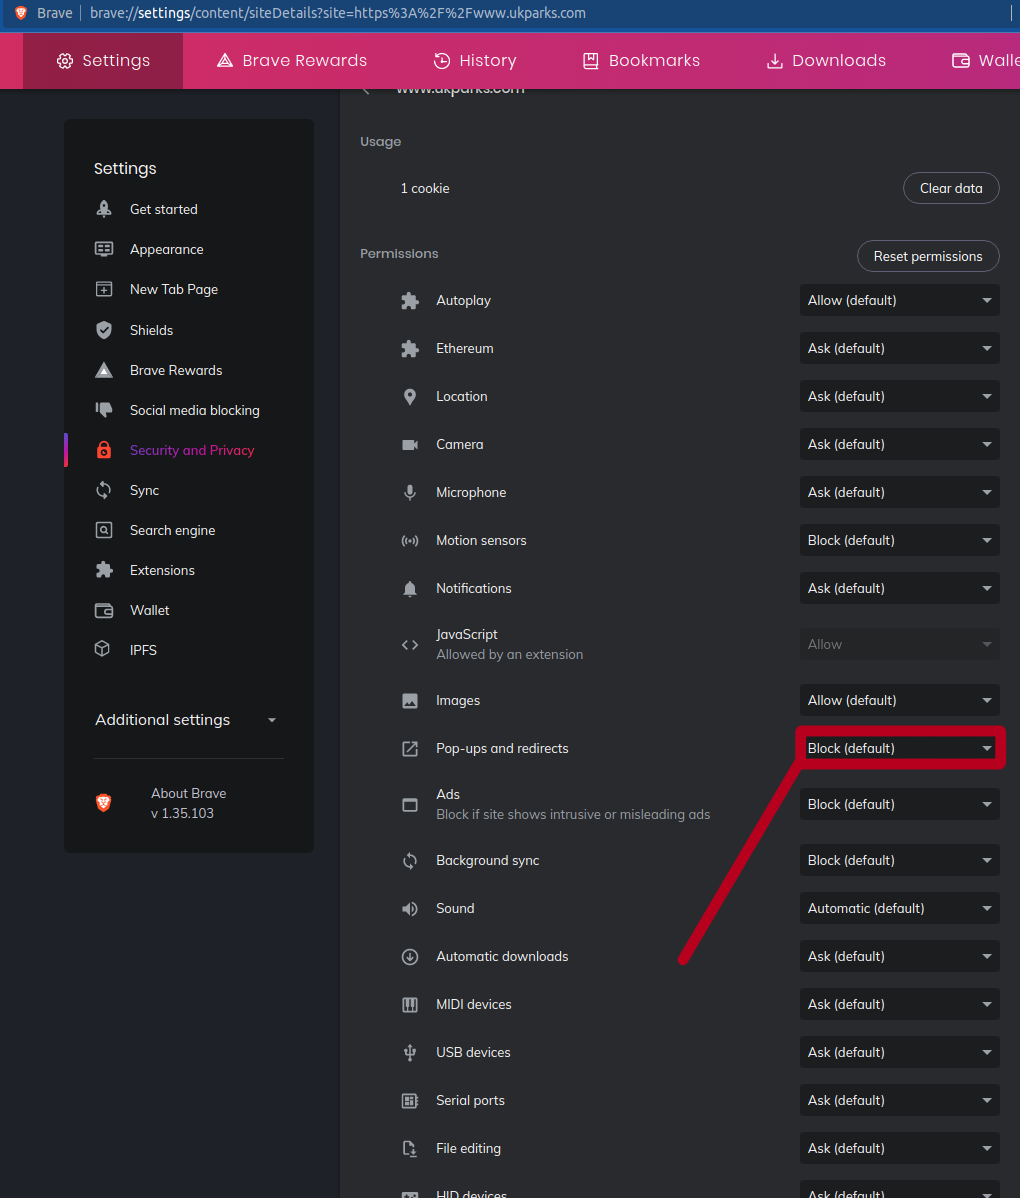The height and width of the screenshot is (1198, 1020).
Task: Click the Extensions puzzle icon in sidebar
Action: [104, 570]
